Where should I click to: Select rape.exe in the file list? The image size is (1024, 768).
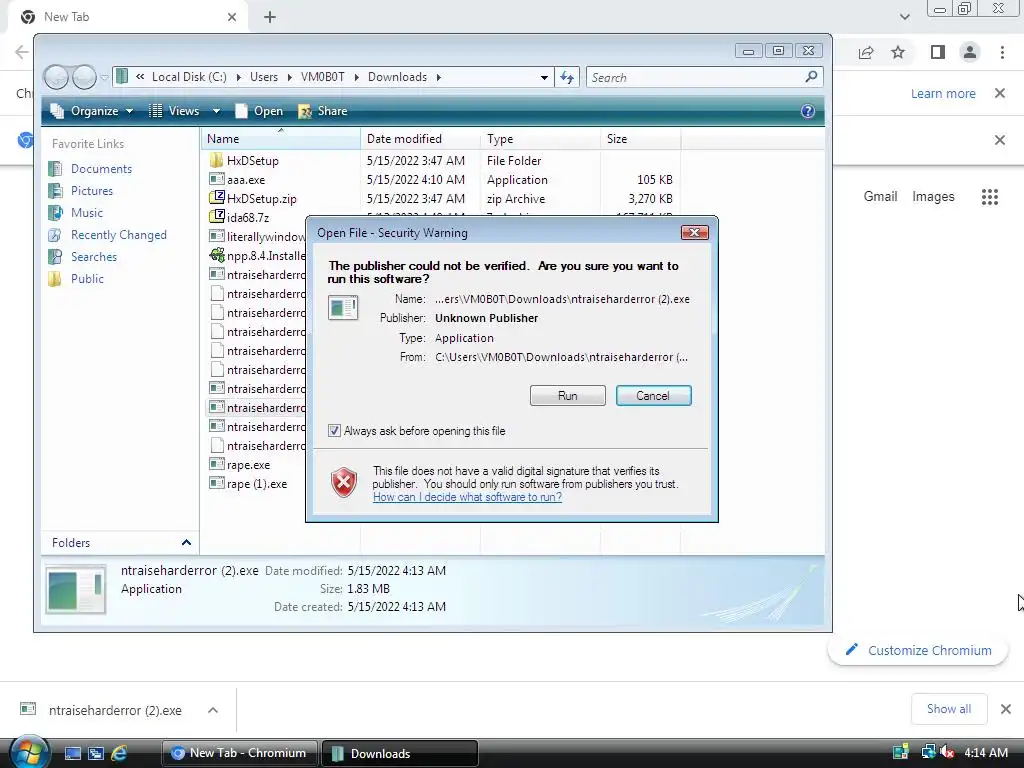(x=248, y=465)
